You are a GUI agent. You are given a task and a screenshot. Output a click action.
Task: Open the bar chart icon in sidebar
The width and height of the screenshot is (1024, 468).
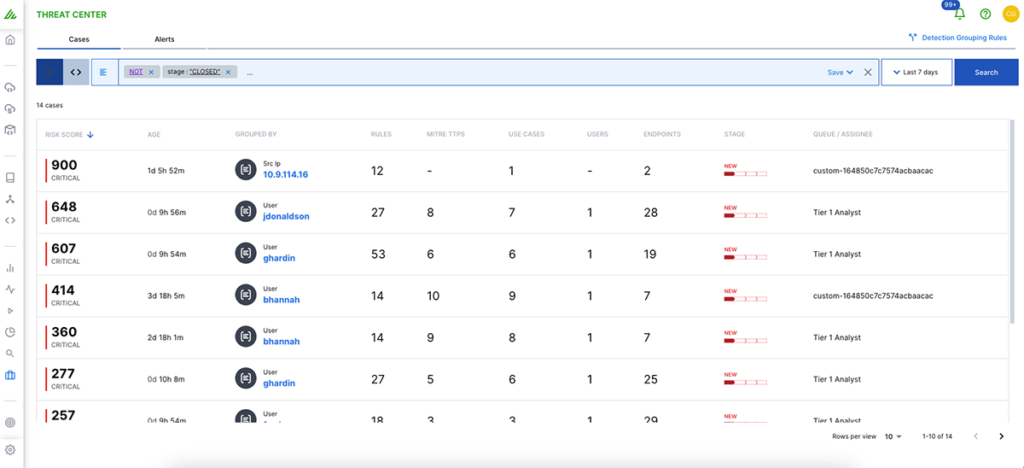tap(10, 268)
